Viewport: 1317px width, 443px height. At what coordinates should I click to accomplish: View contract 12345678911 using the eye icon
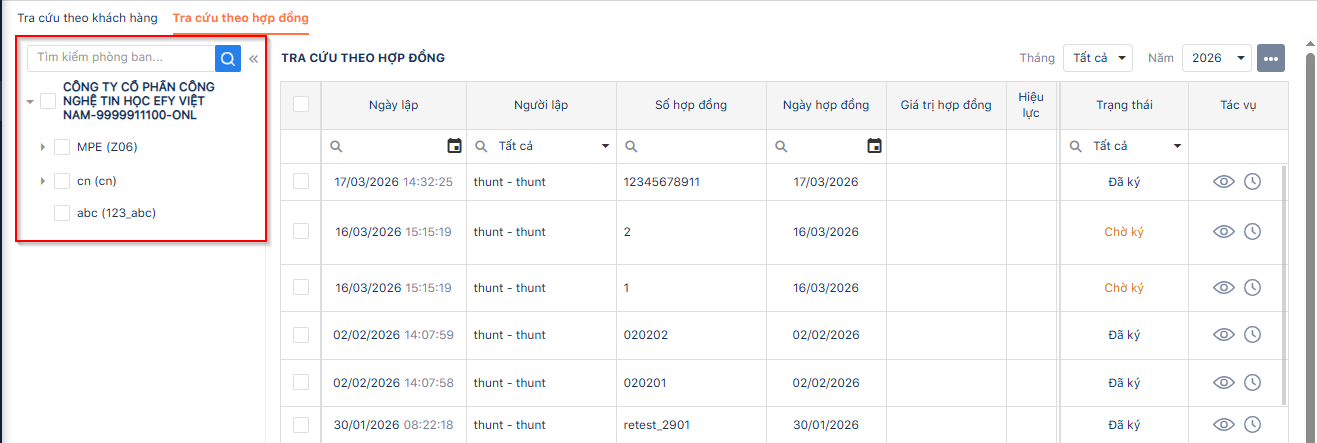(x=1224, y=182)
